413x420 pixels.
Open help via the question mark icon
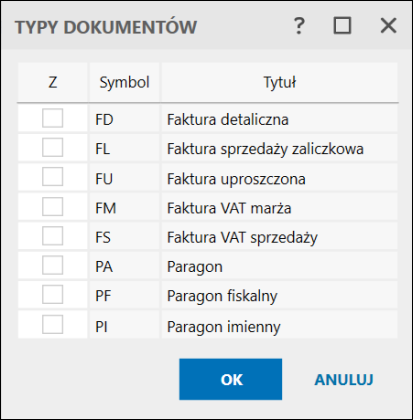pyautogui.click(x=299, y=26)
